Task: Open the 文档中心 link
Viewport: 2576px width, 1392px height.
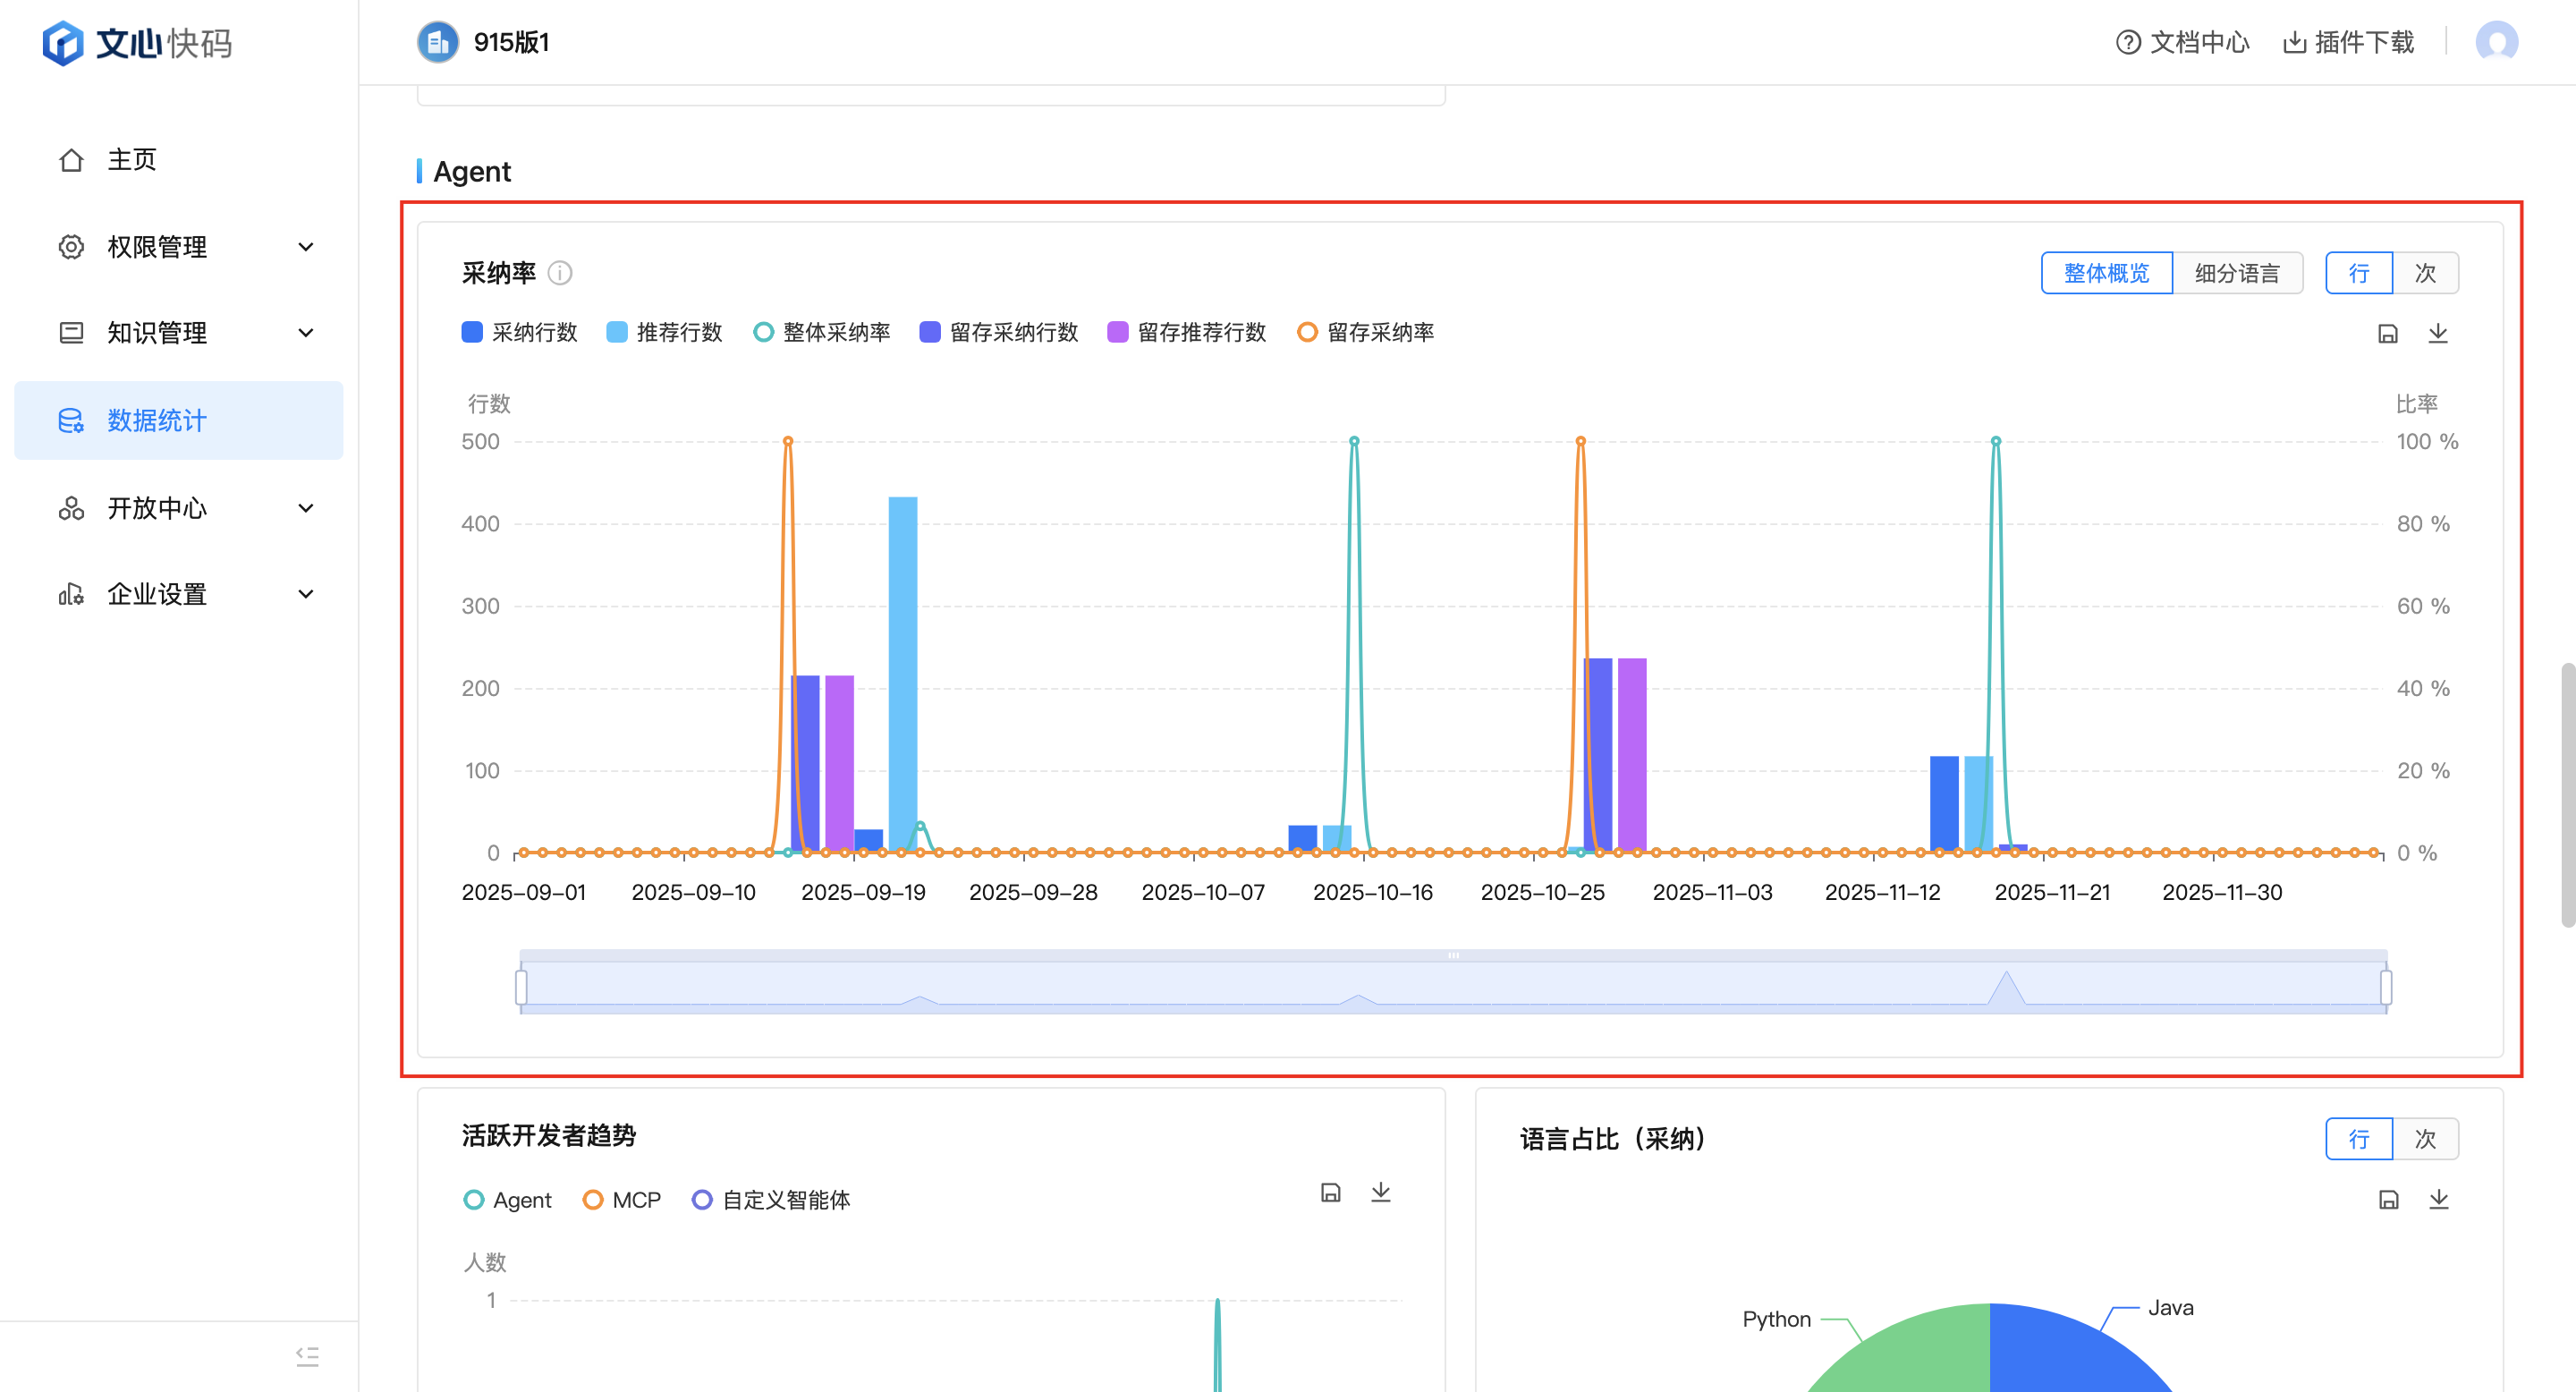Action: click(x=2182, y=42)
